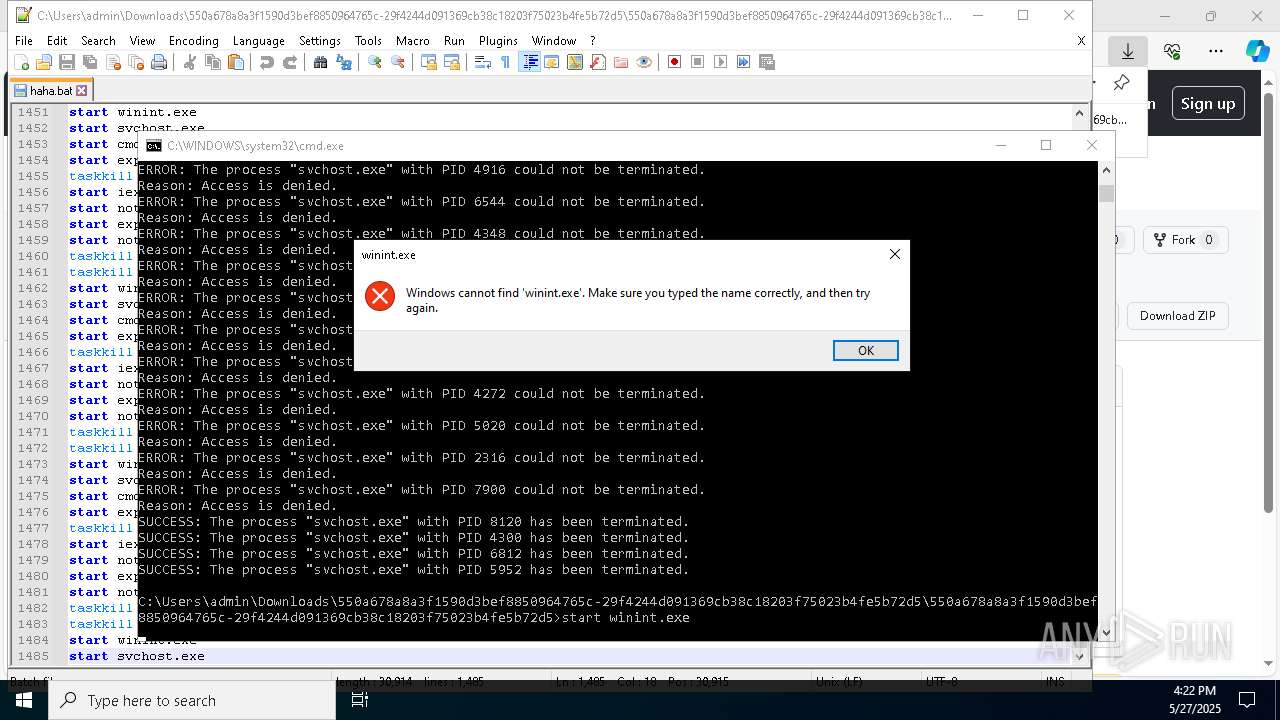Click the Paste clipboard icon in Notepad++
The height and width of the screenshot is (720, 1280).
[235, 62]
